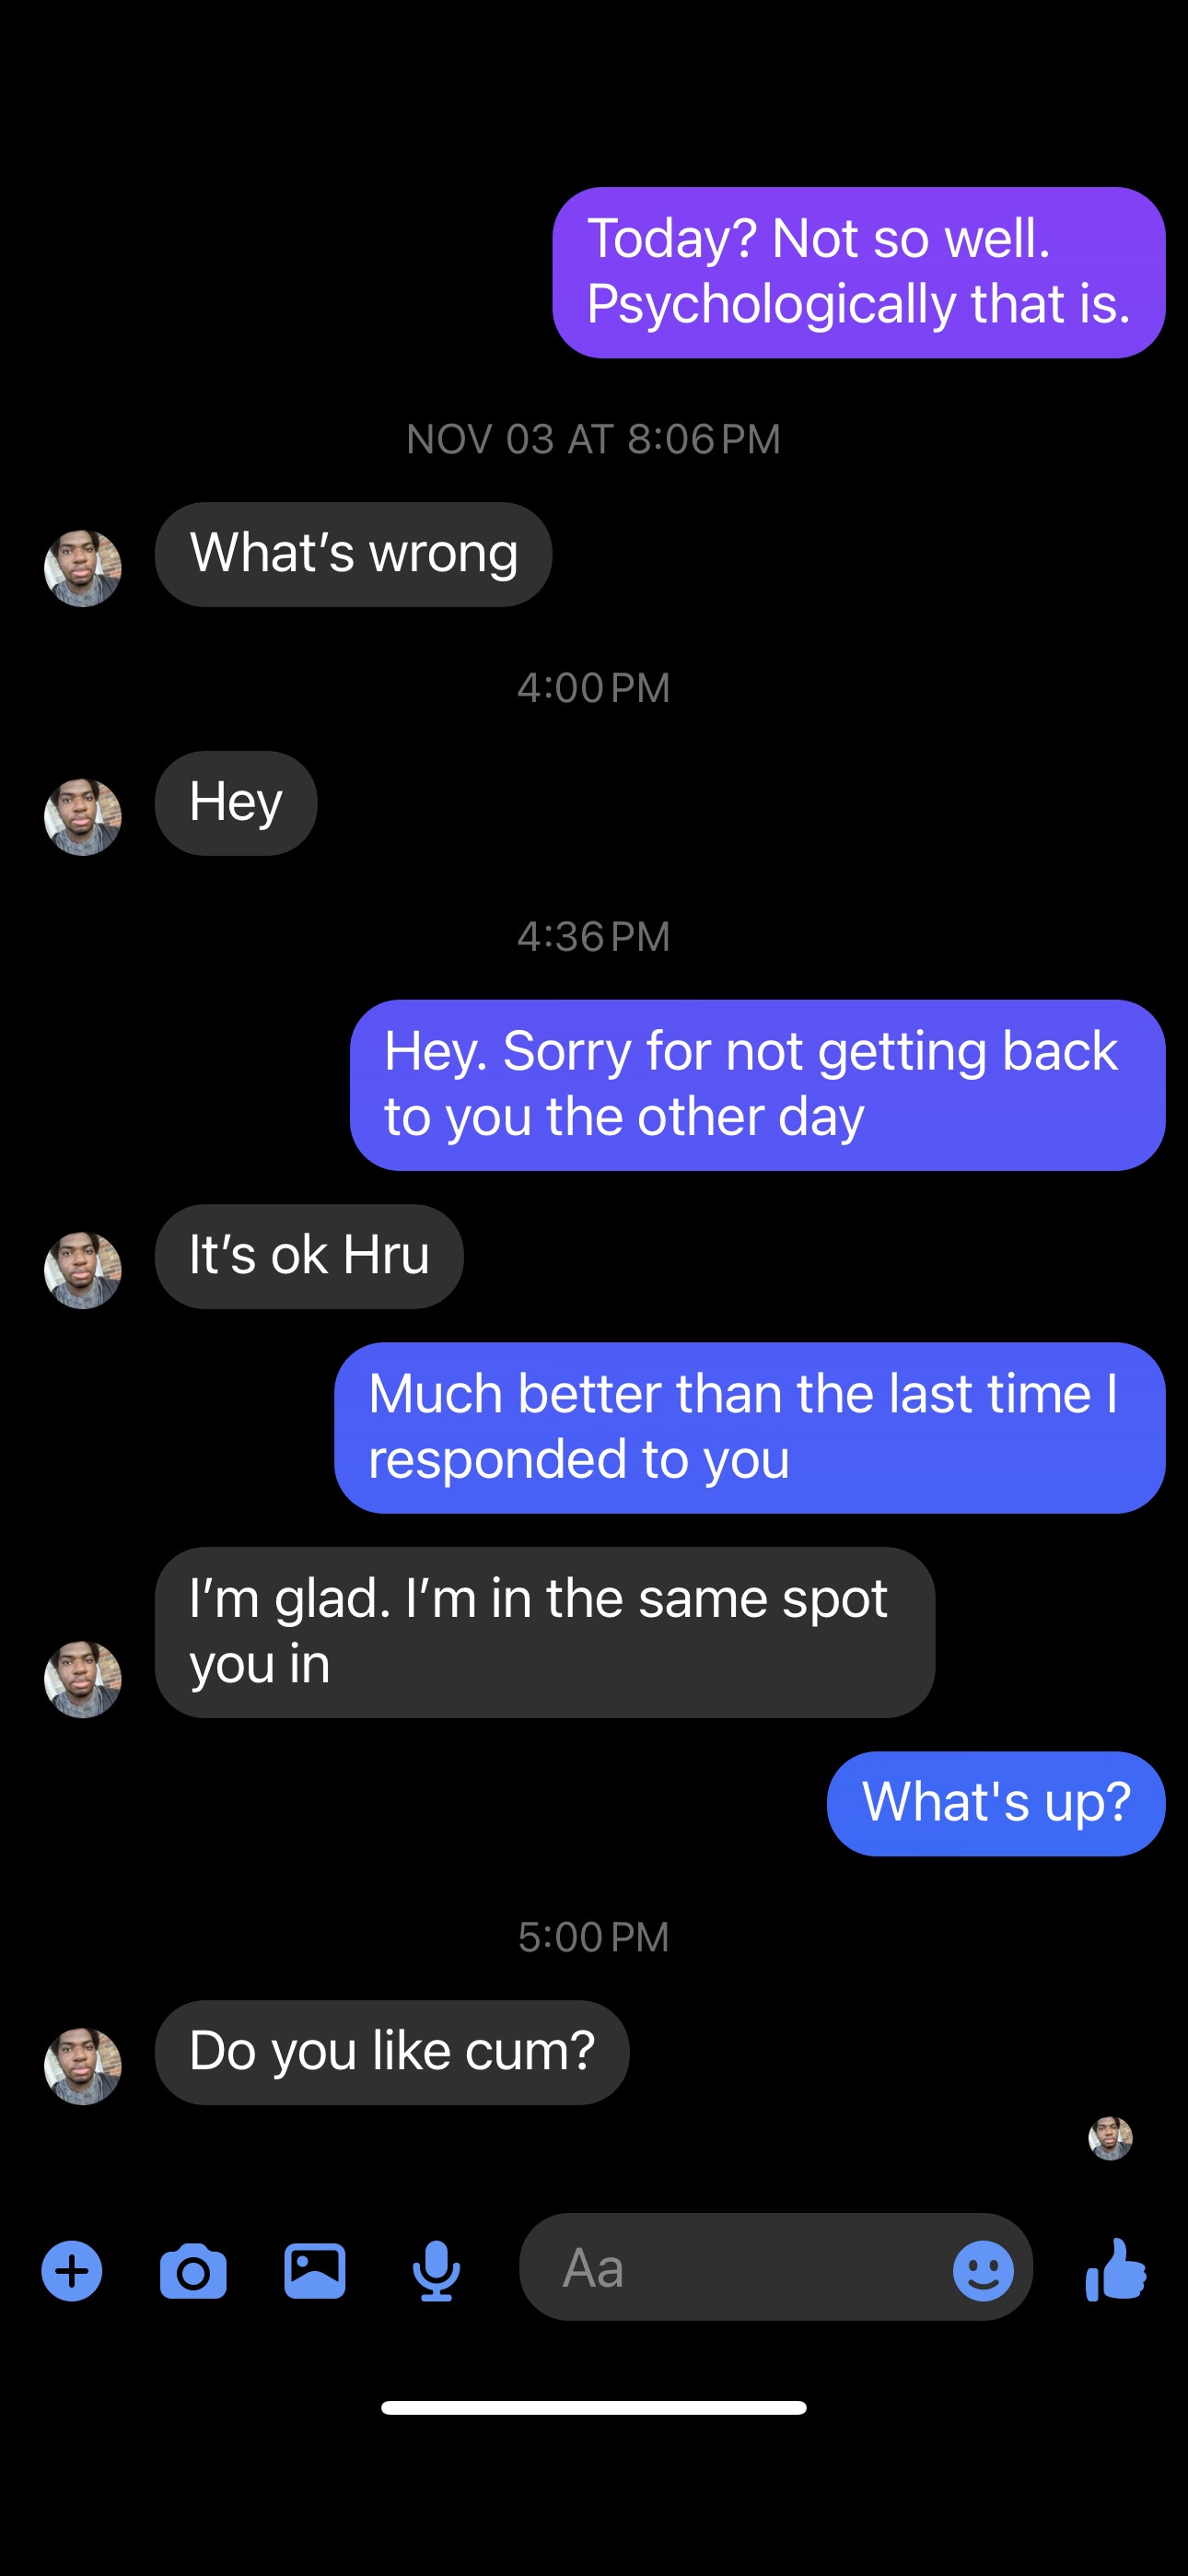1188x2576 pixels.
Task: Open the emoji picker smiley icon
Action: [x=983, y=2270]
